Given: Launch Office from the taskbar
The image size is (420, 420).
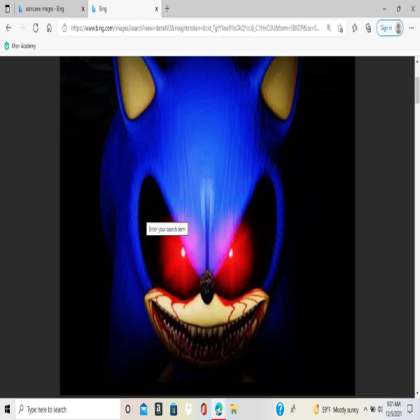Looking at the screenshot, I should [204, 409].
